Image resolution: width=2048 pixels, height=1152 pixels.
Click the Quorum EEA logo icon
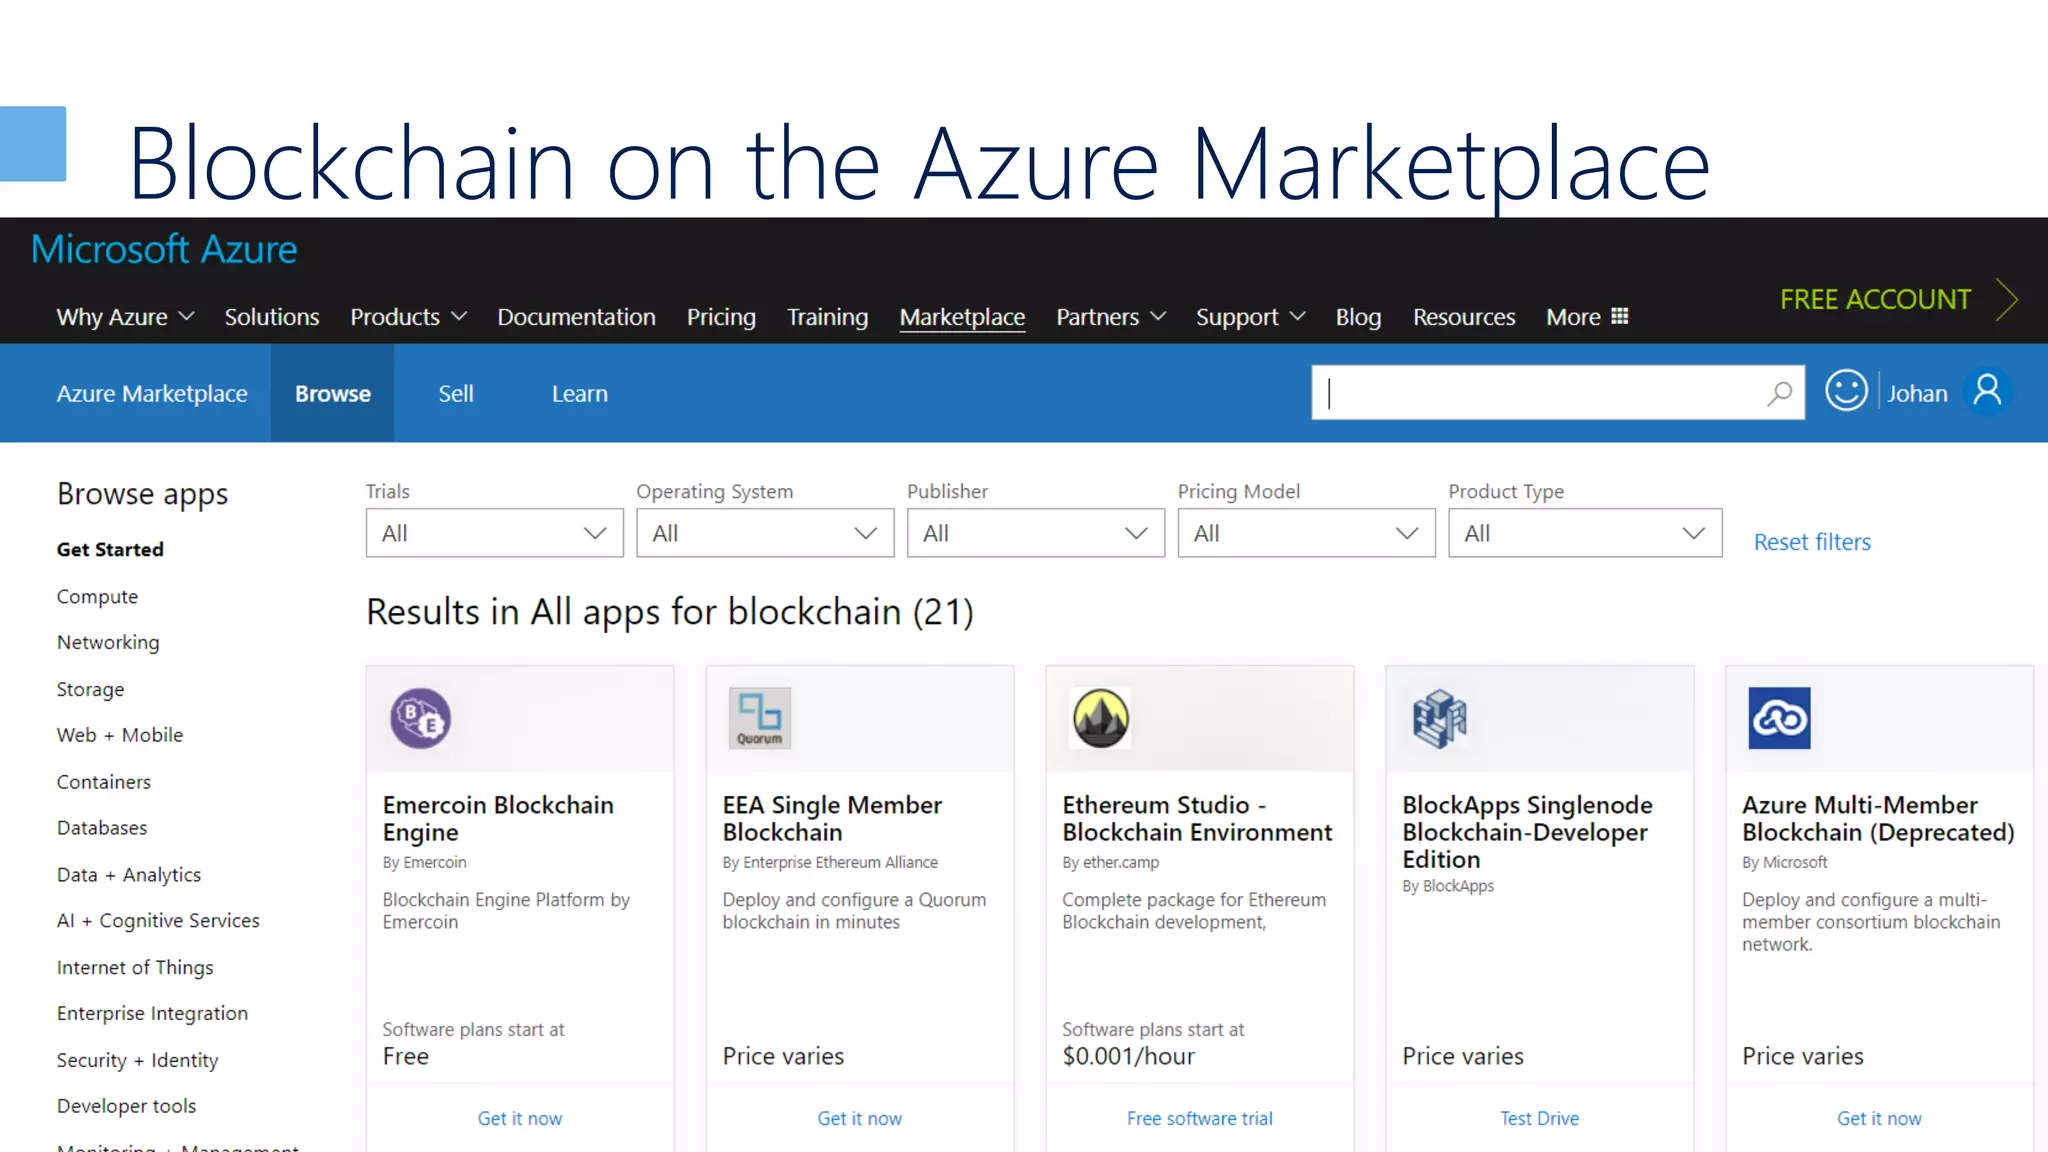coord(760,718)
